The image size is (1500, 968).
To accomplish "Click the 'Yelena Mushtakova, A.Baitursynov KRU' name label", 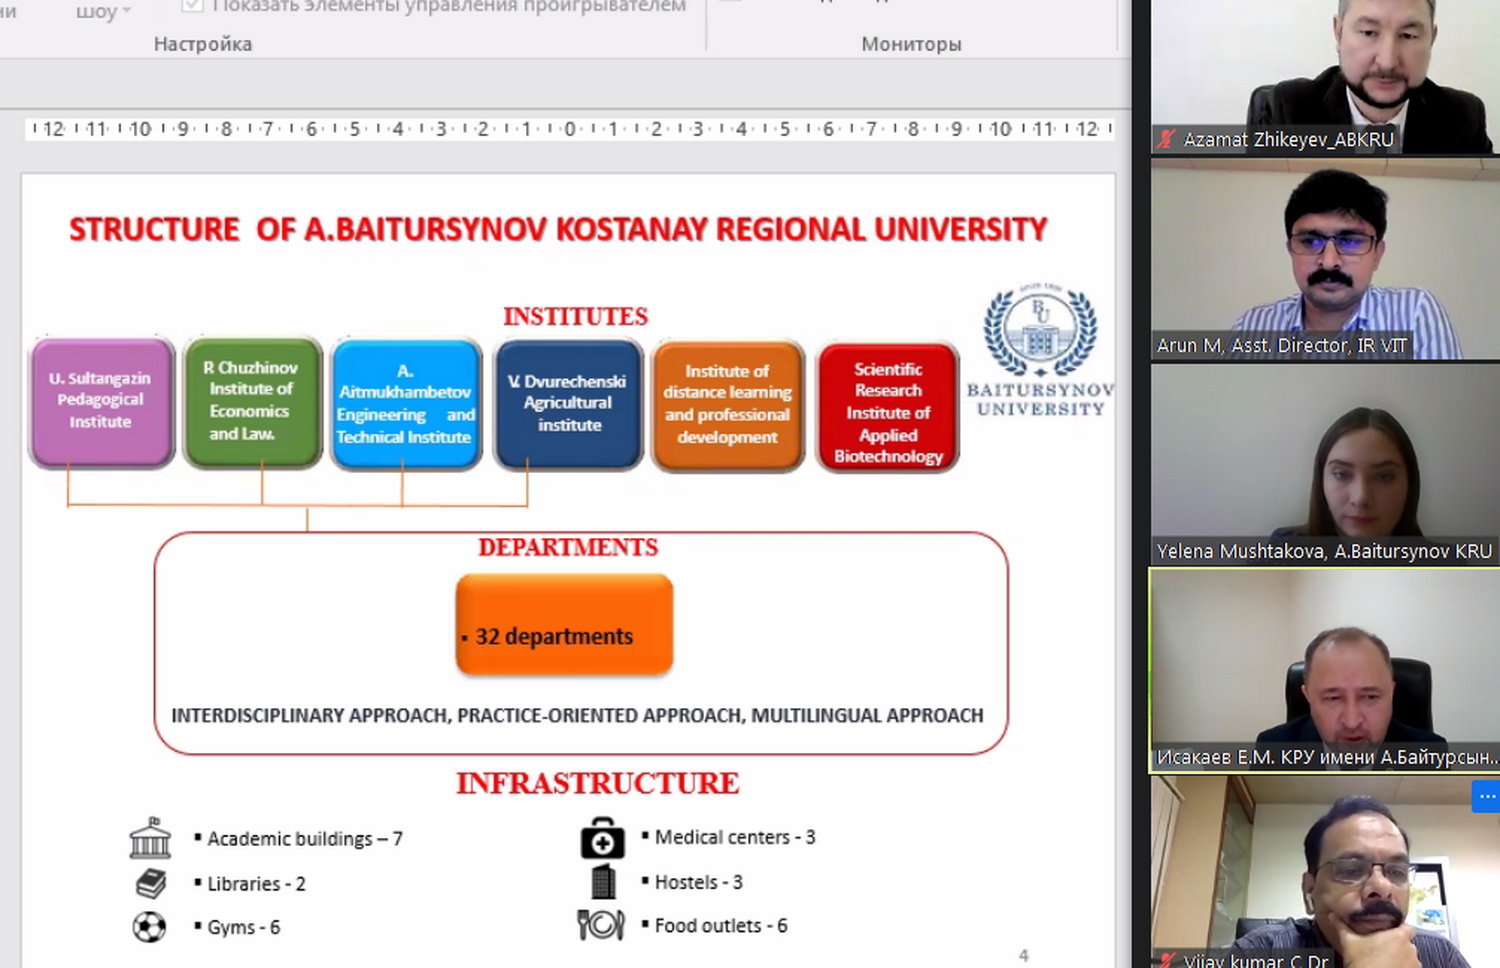I will coord(1324,551).
